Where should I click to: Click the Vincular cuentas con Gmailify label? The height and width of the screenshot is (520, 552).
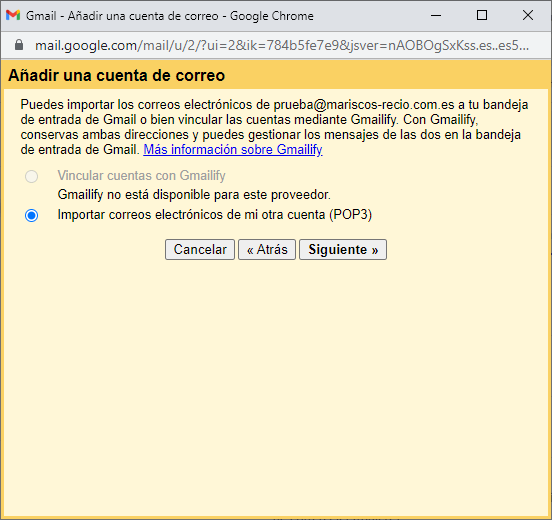pos(142,175)
